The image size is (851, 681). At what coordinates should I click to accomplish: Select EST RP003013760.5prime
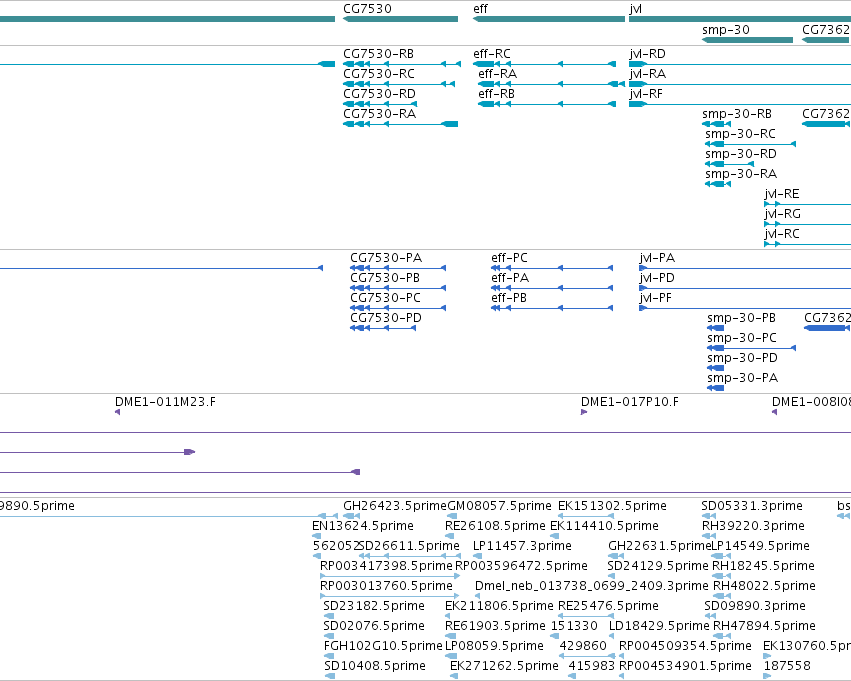pyautogui.click(x=386, y=586)
